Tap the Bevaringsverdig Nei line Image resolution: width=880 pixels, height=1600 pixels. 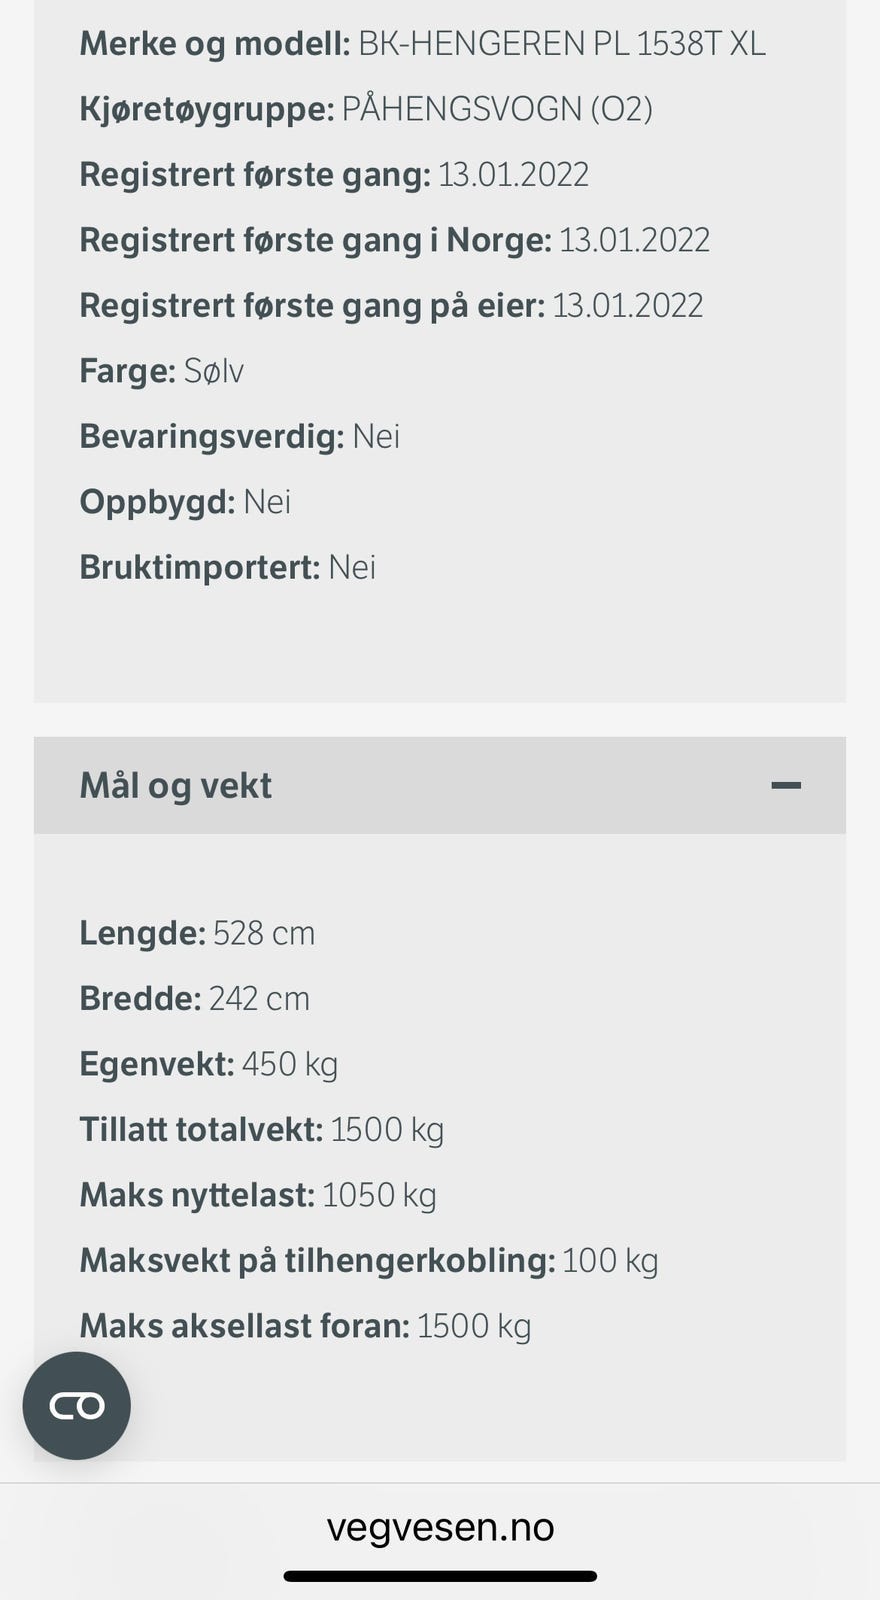click(x=239, y=437)
